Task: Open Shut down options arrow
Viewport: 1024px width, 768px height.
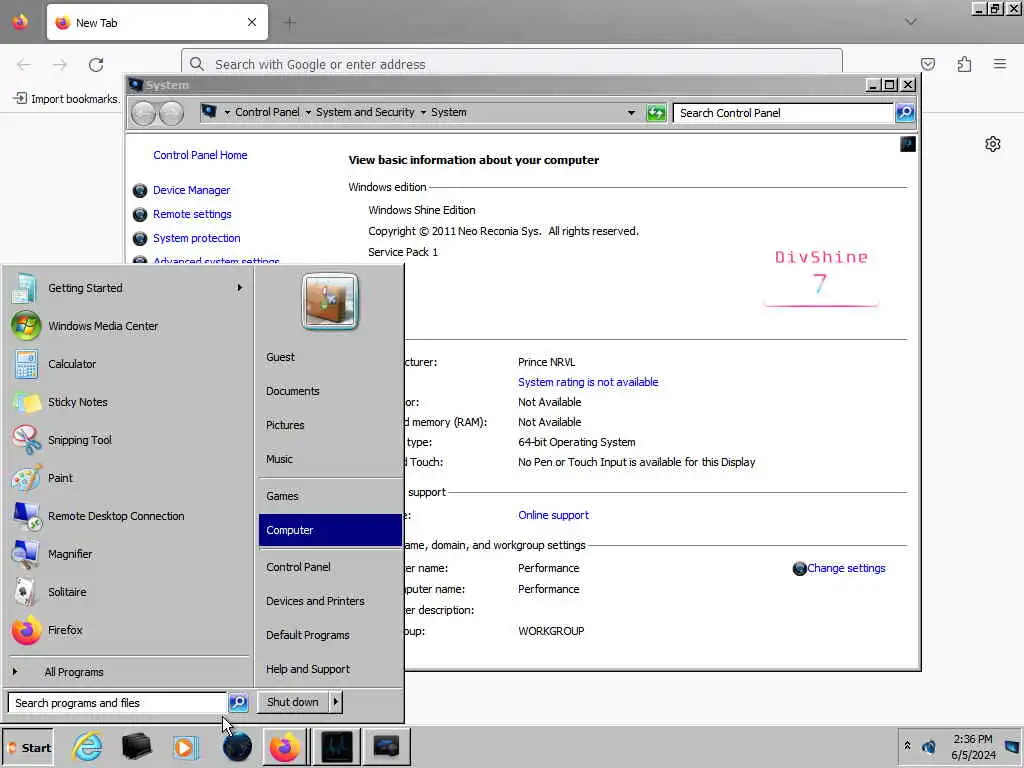Action: 336,702
